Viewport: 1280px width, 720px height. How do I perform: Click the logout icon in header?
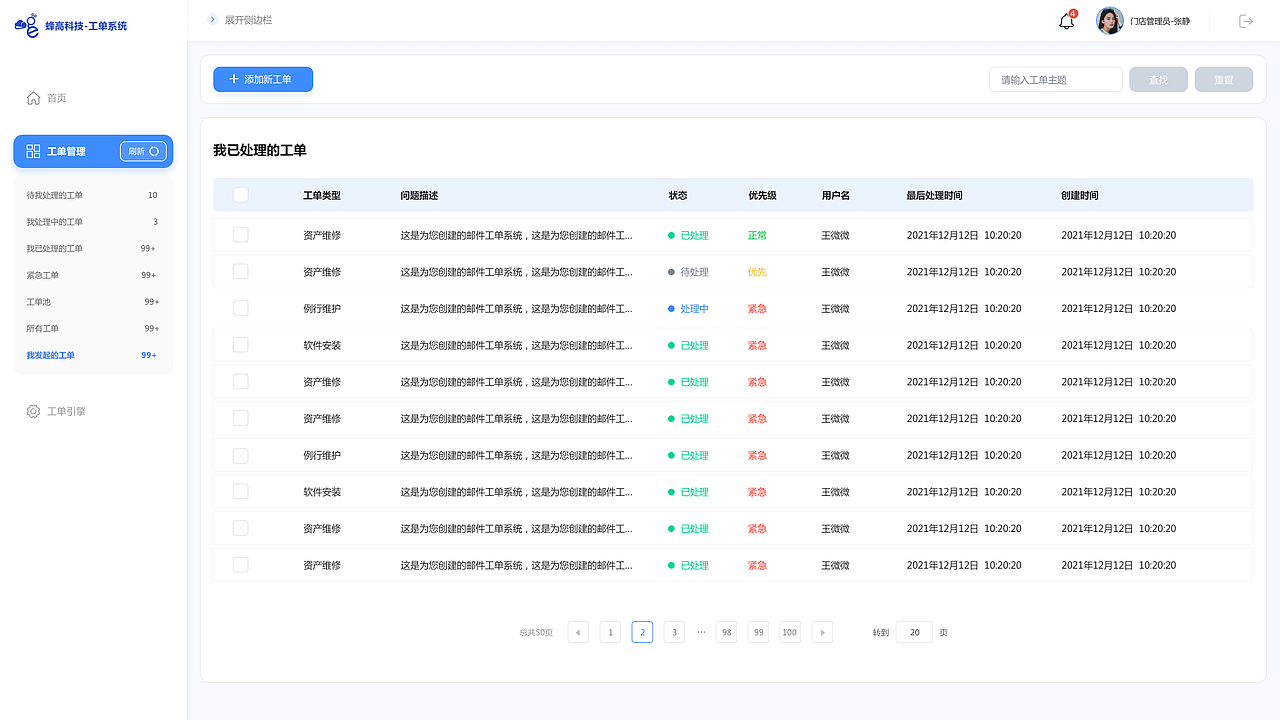point(1246,21)
